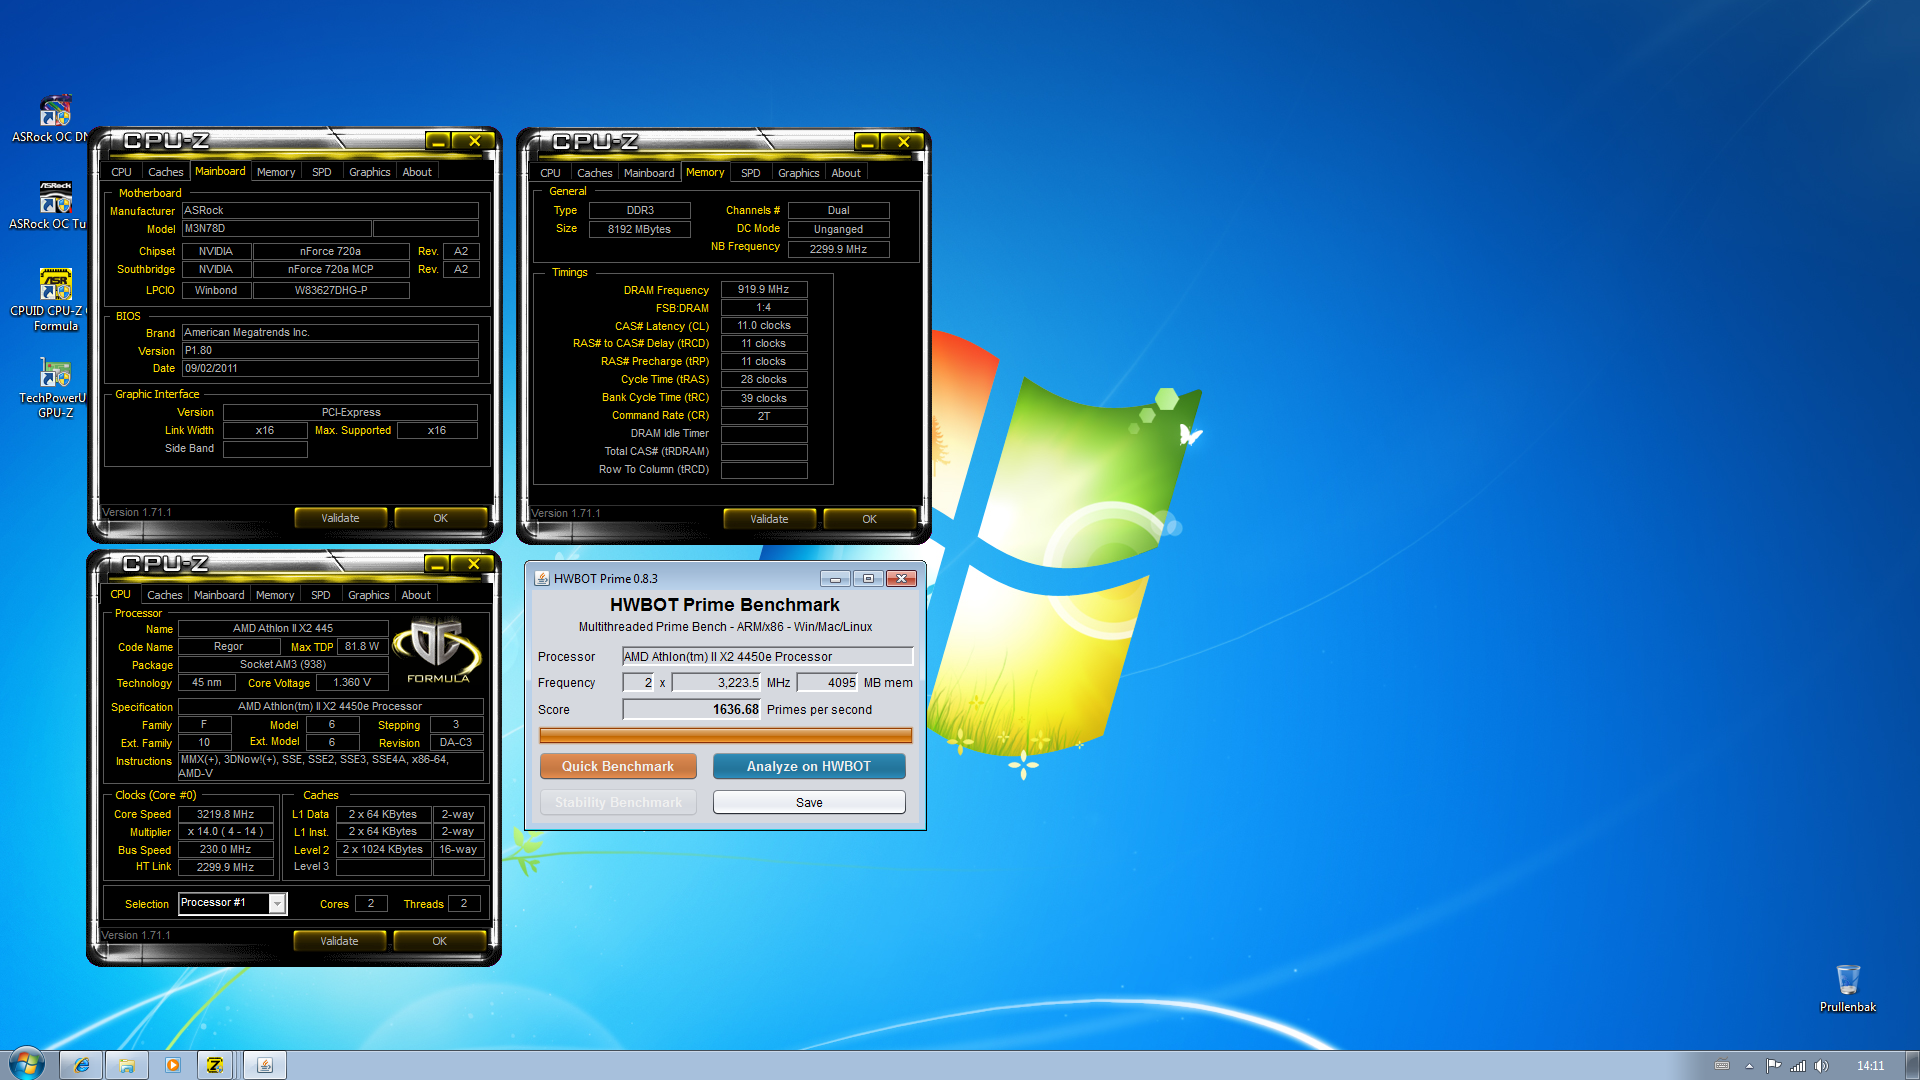Open the volume control tray icon
The height and width of the screenshot is (1080, 1920).
[1822, 1066]
